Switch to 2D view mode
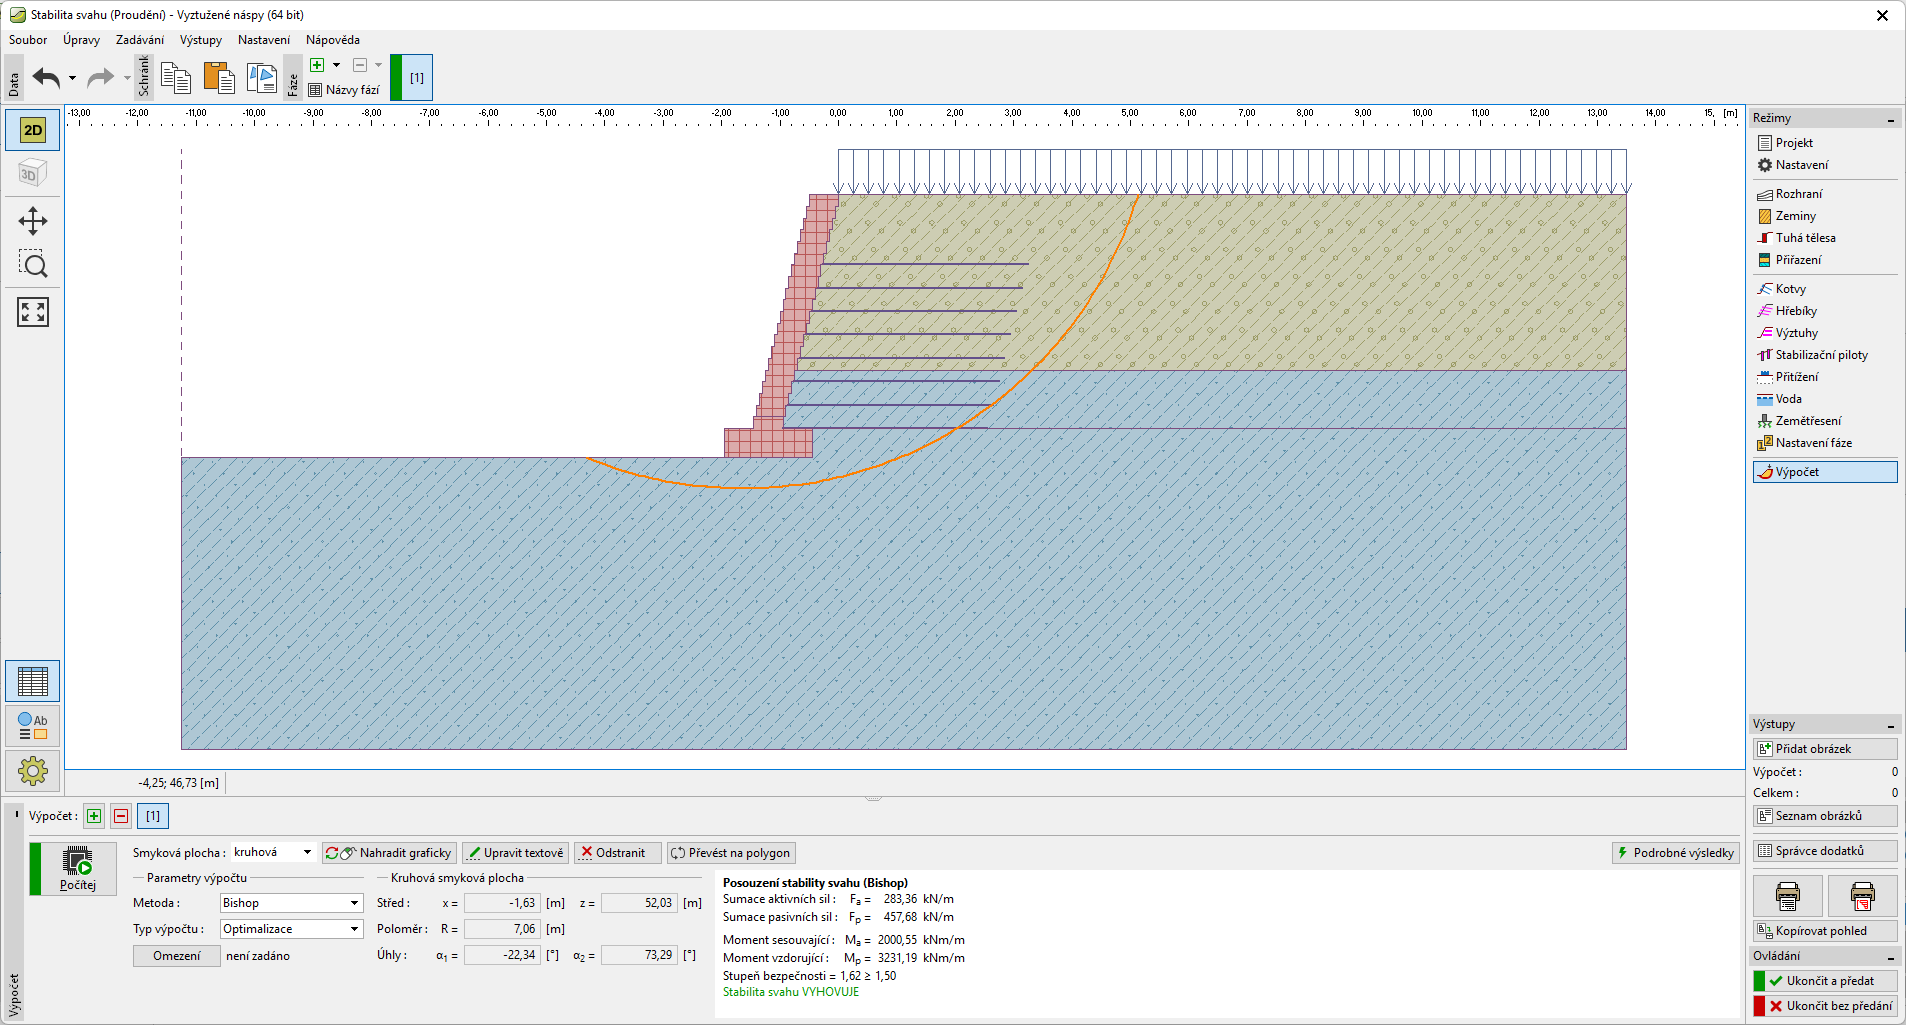This screenshot has width=1906, height=1025. coord(33,130)
